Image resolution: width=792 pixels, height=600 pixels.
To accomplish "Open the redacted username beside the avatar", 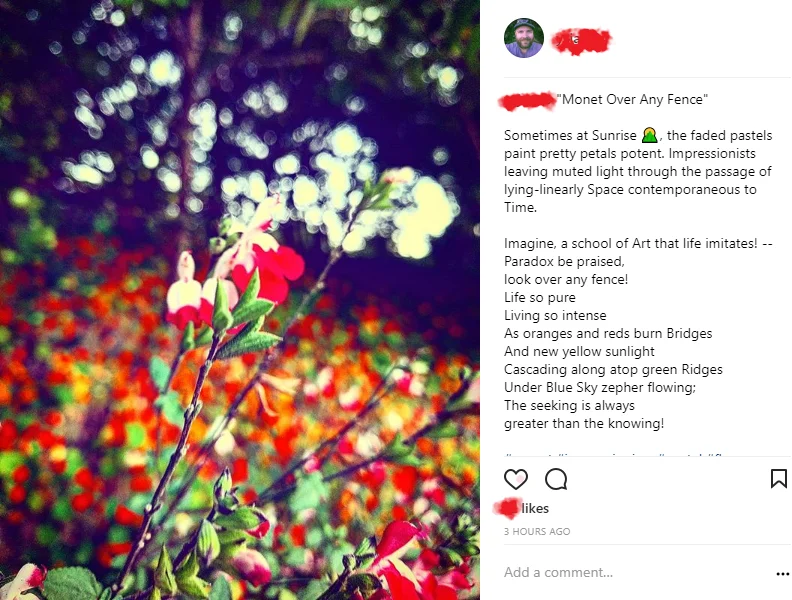I will (x=581, y=41).
